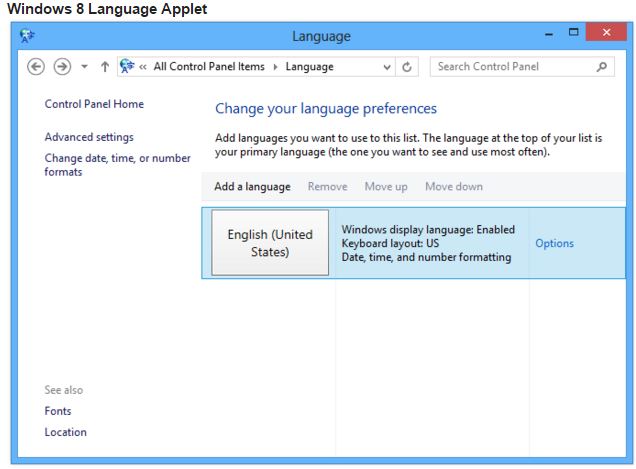Expand the breadcrumb arrow after All Control Panel Items
Screen dimensions: 636x469
coord(275,67)
